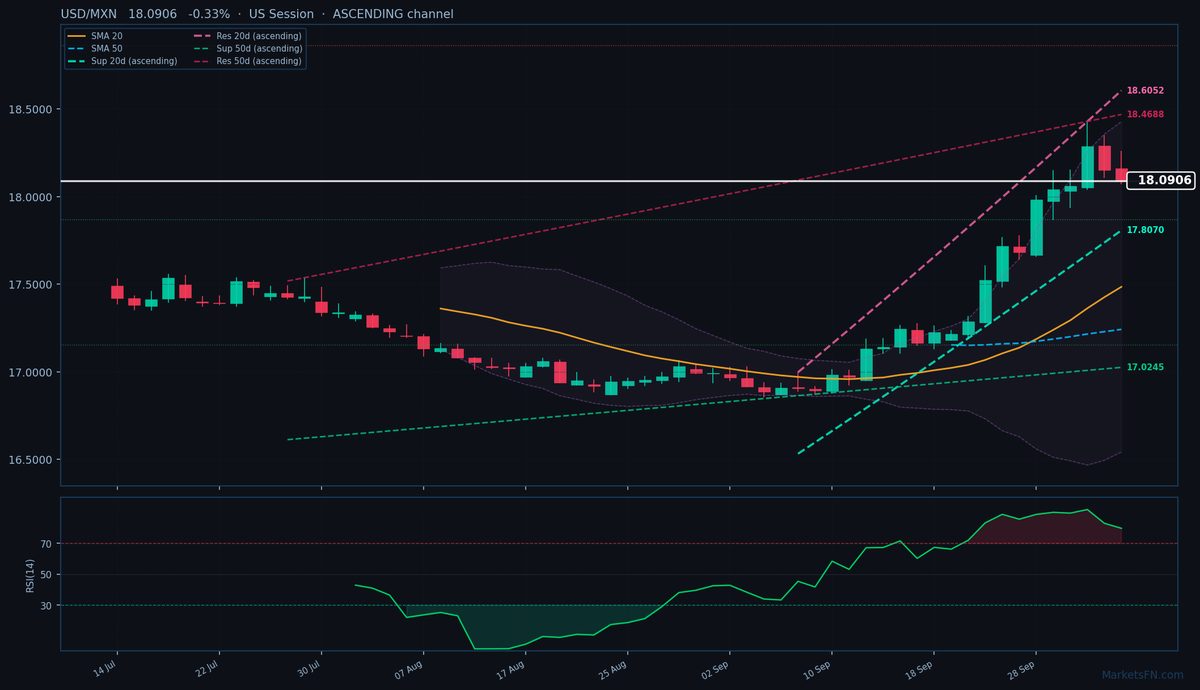Click the SMA 20 legend entry
The image size is (1200, 690).
point(96,36)
